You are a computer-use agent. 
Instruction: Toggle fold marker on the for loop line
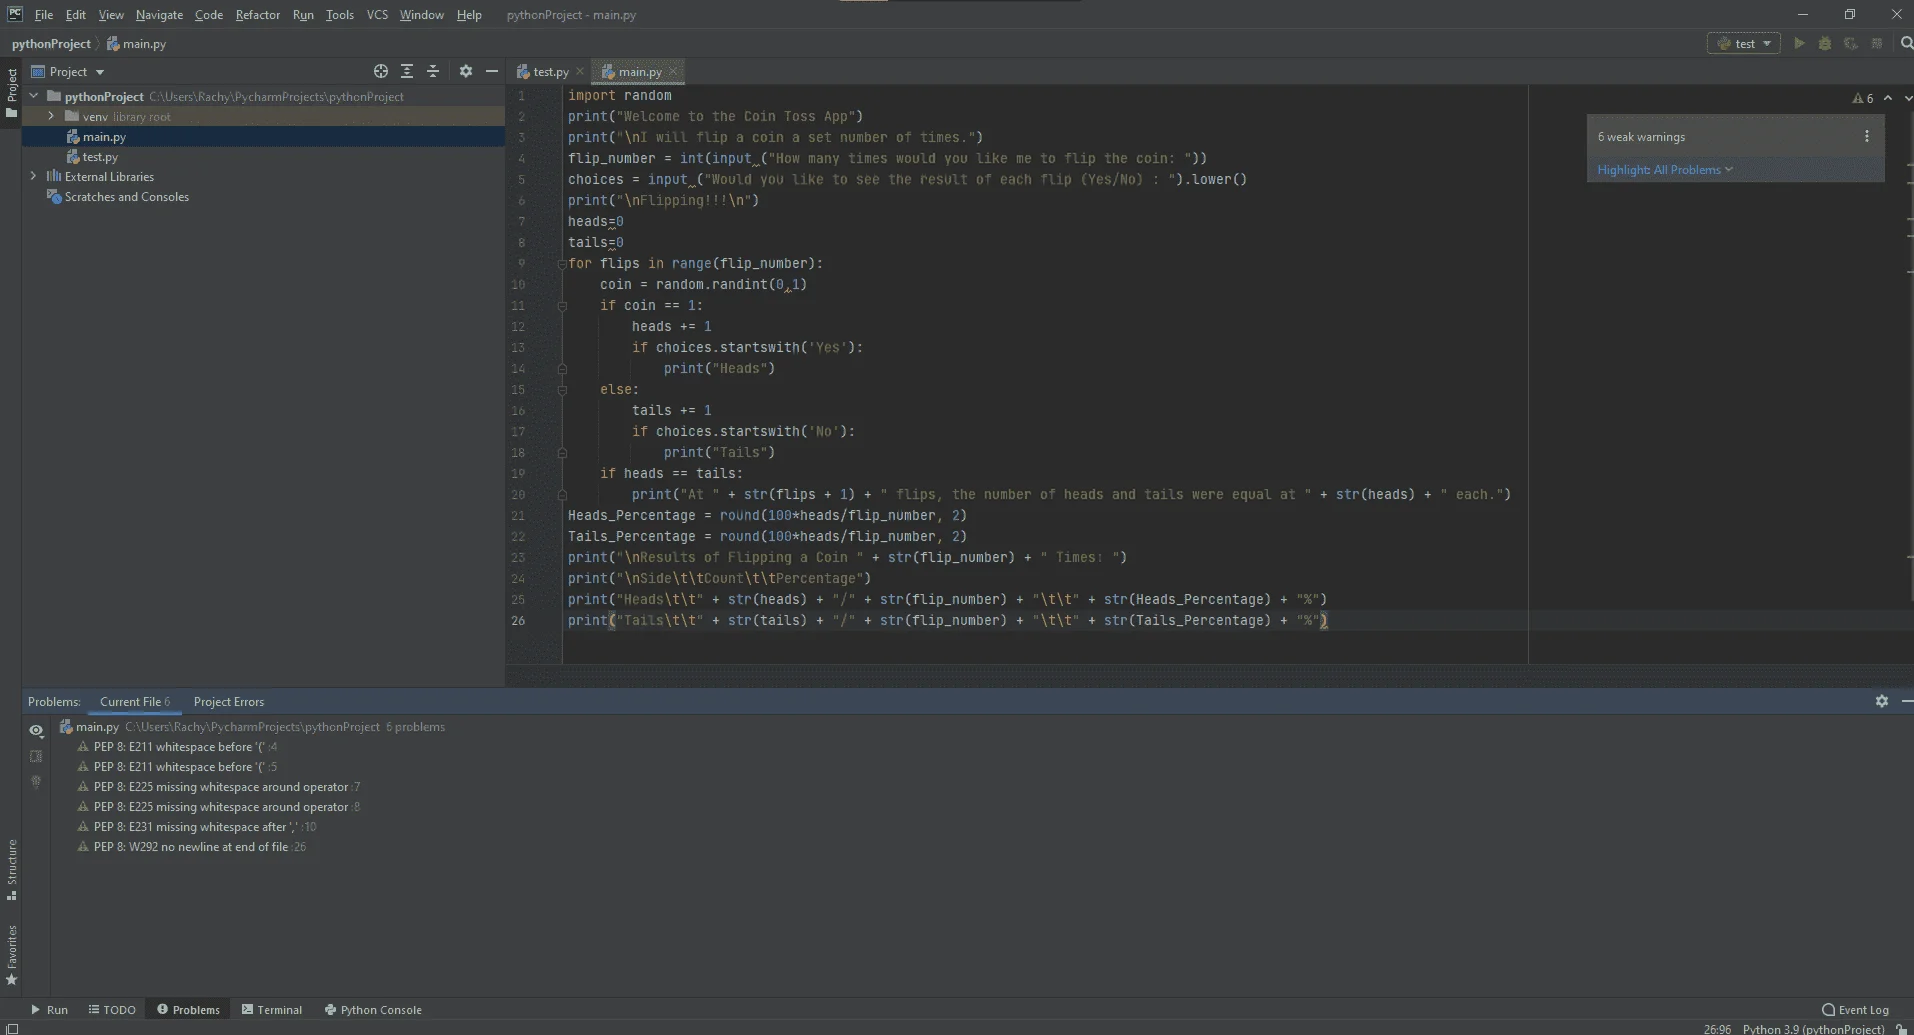point(562,264)
